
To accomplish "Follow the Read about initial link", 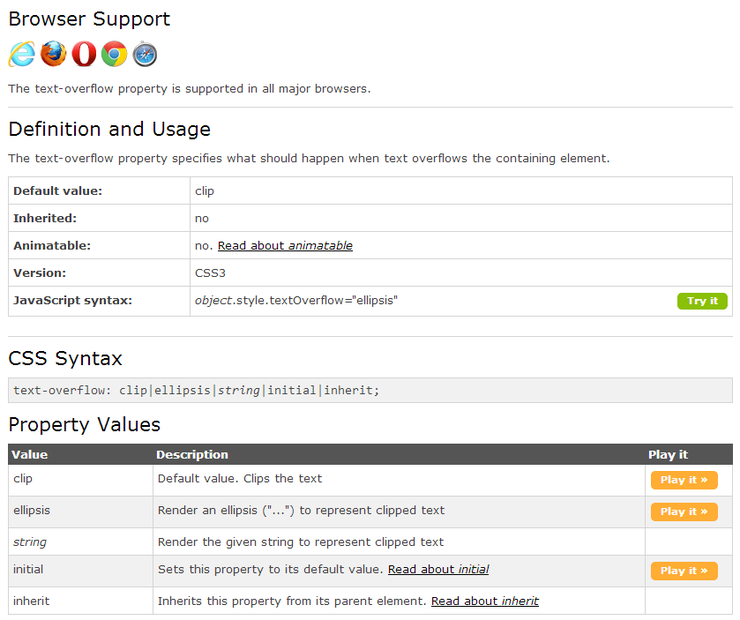I will [438, 570].
